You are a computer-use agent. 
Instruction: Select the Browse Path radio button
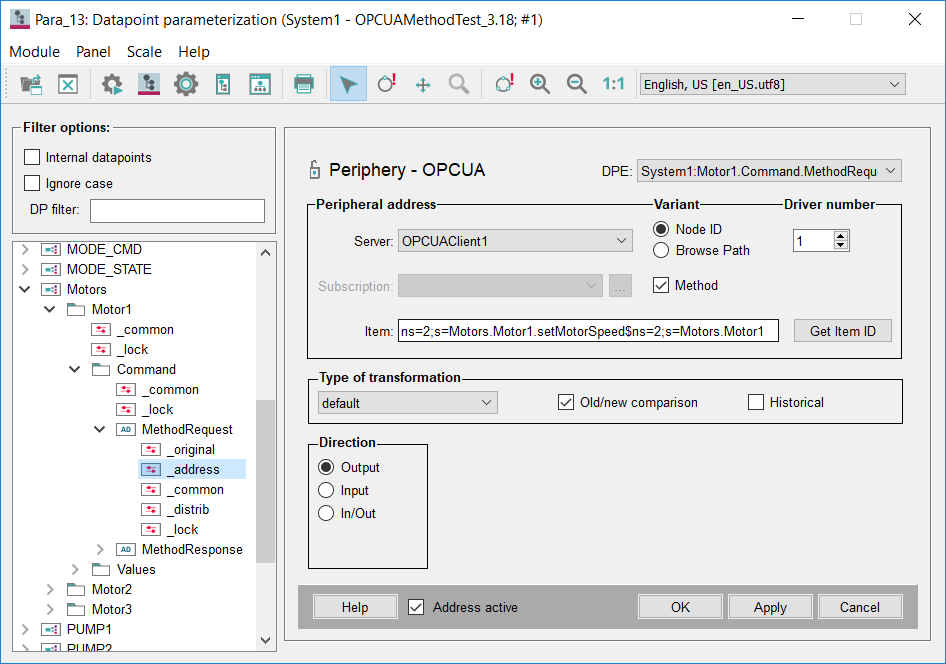[x=661, y=250]
